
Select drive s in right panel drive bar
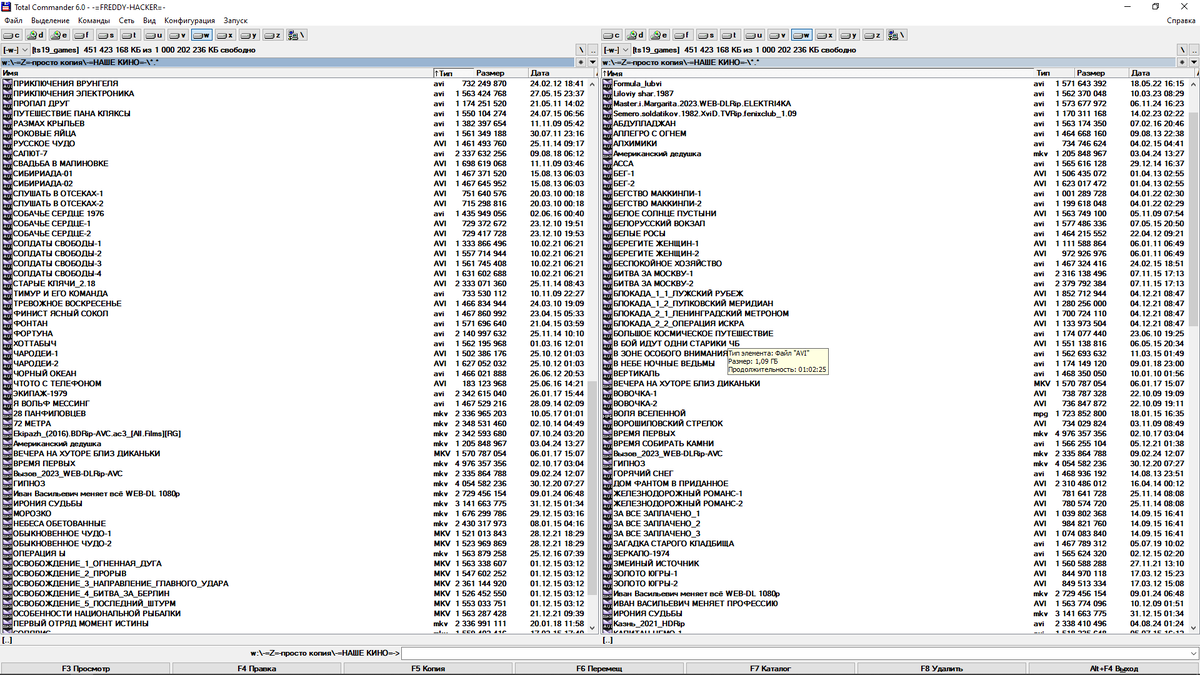tap(706, 35)
